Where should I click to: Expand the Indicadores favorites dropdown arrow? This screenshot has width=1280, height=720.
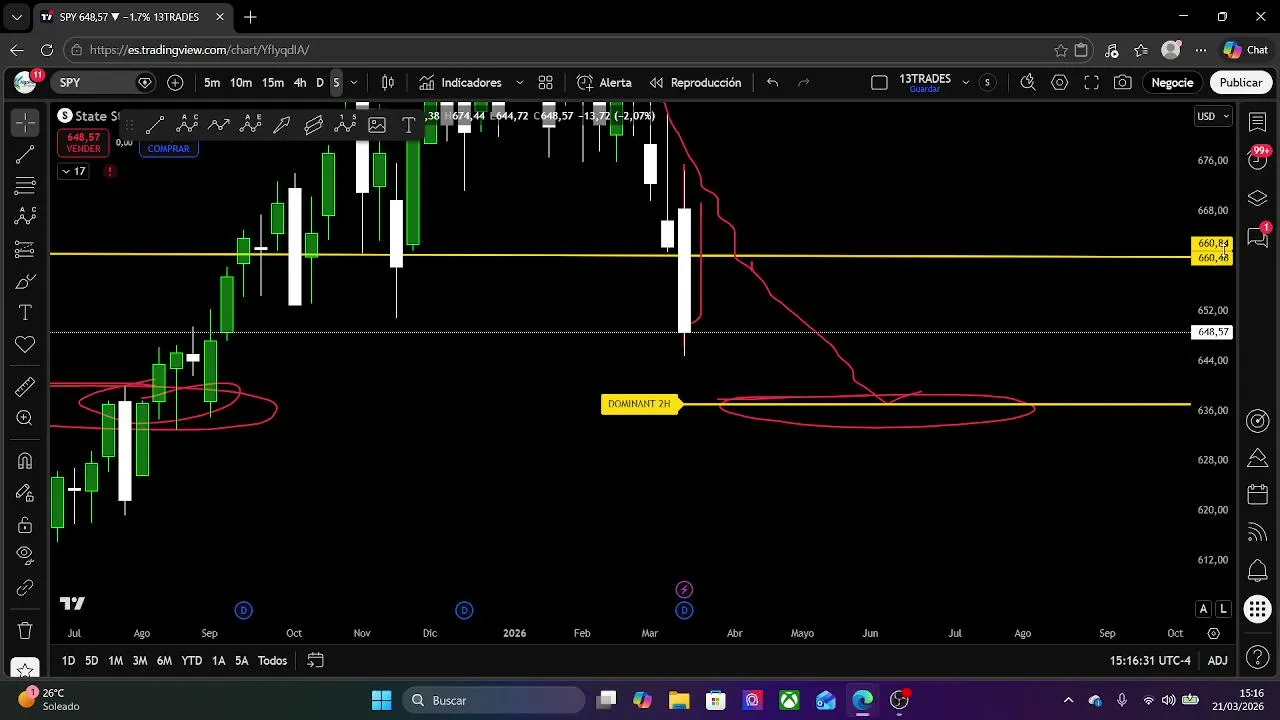(x=519, y=83)
